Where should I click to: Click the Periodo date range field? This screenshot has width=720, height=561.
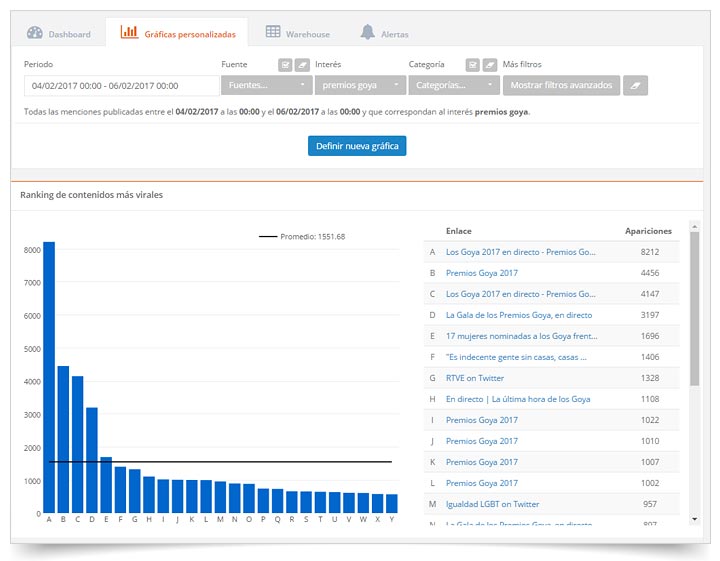pyautogui.click(x=121, y=86)
